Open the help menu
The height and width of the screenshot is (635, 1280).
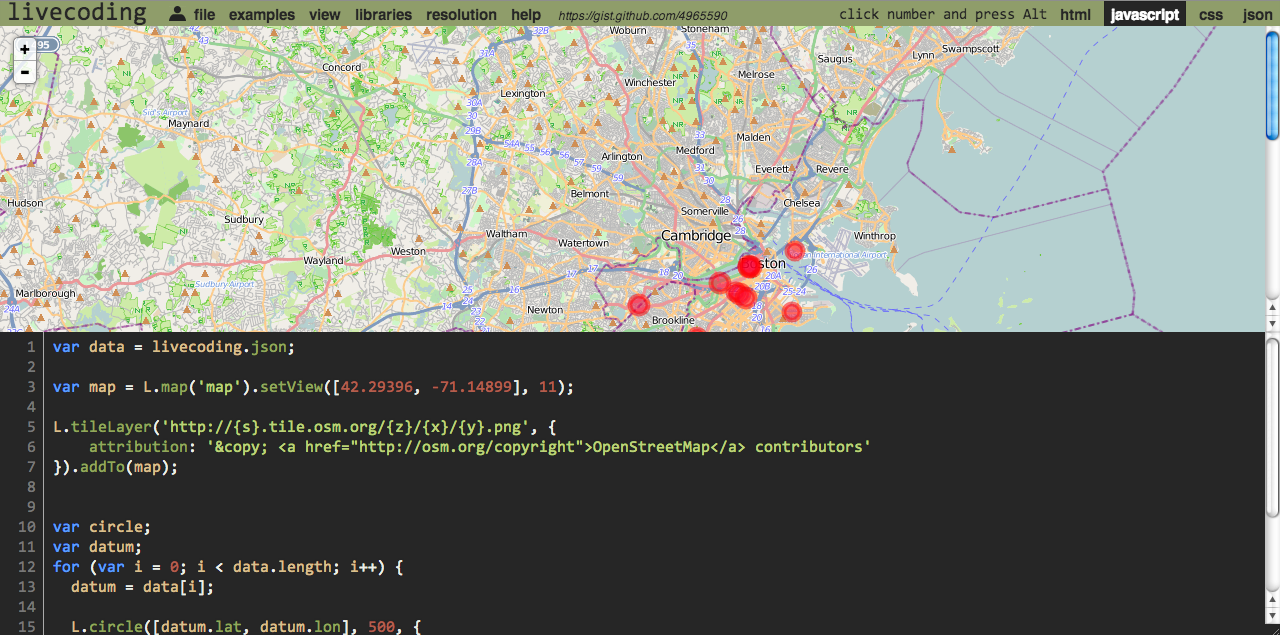coord(526,15)
